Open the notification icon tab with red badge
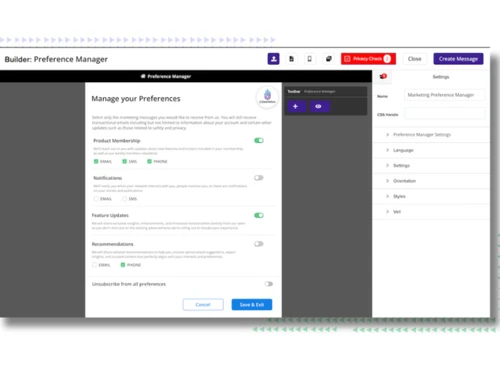This screenshot has width=500, height=375. [x=383, y=77]
